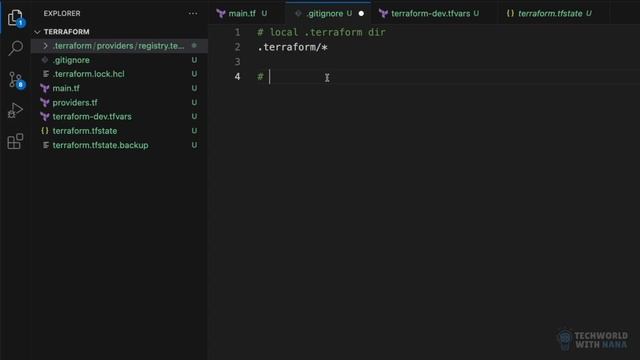Image resolution: width=640 pixels, height=360 pixels.
Task: Open .gitignore in the file tree
Action: [71, 60]
